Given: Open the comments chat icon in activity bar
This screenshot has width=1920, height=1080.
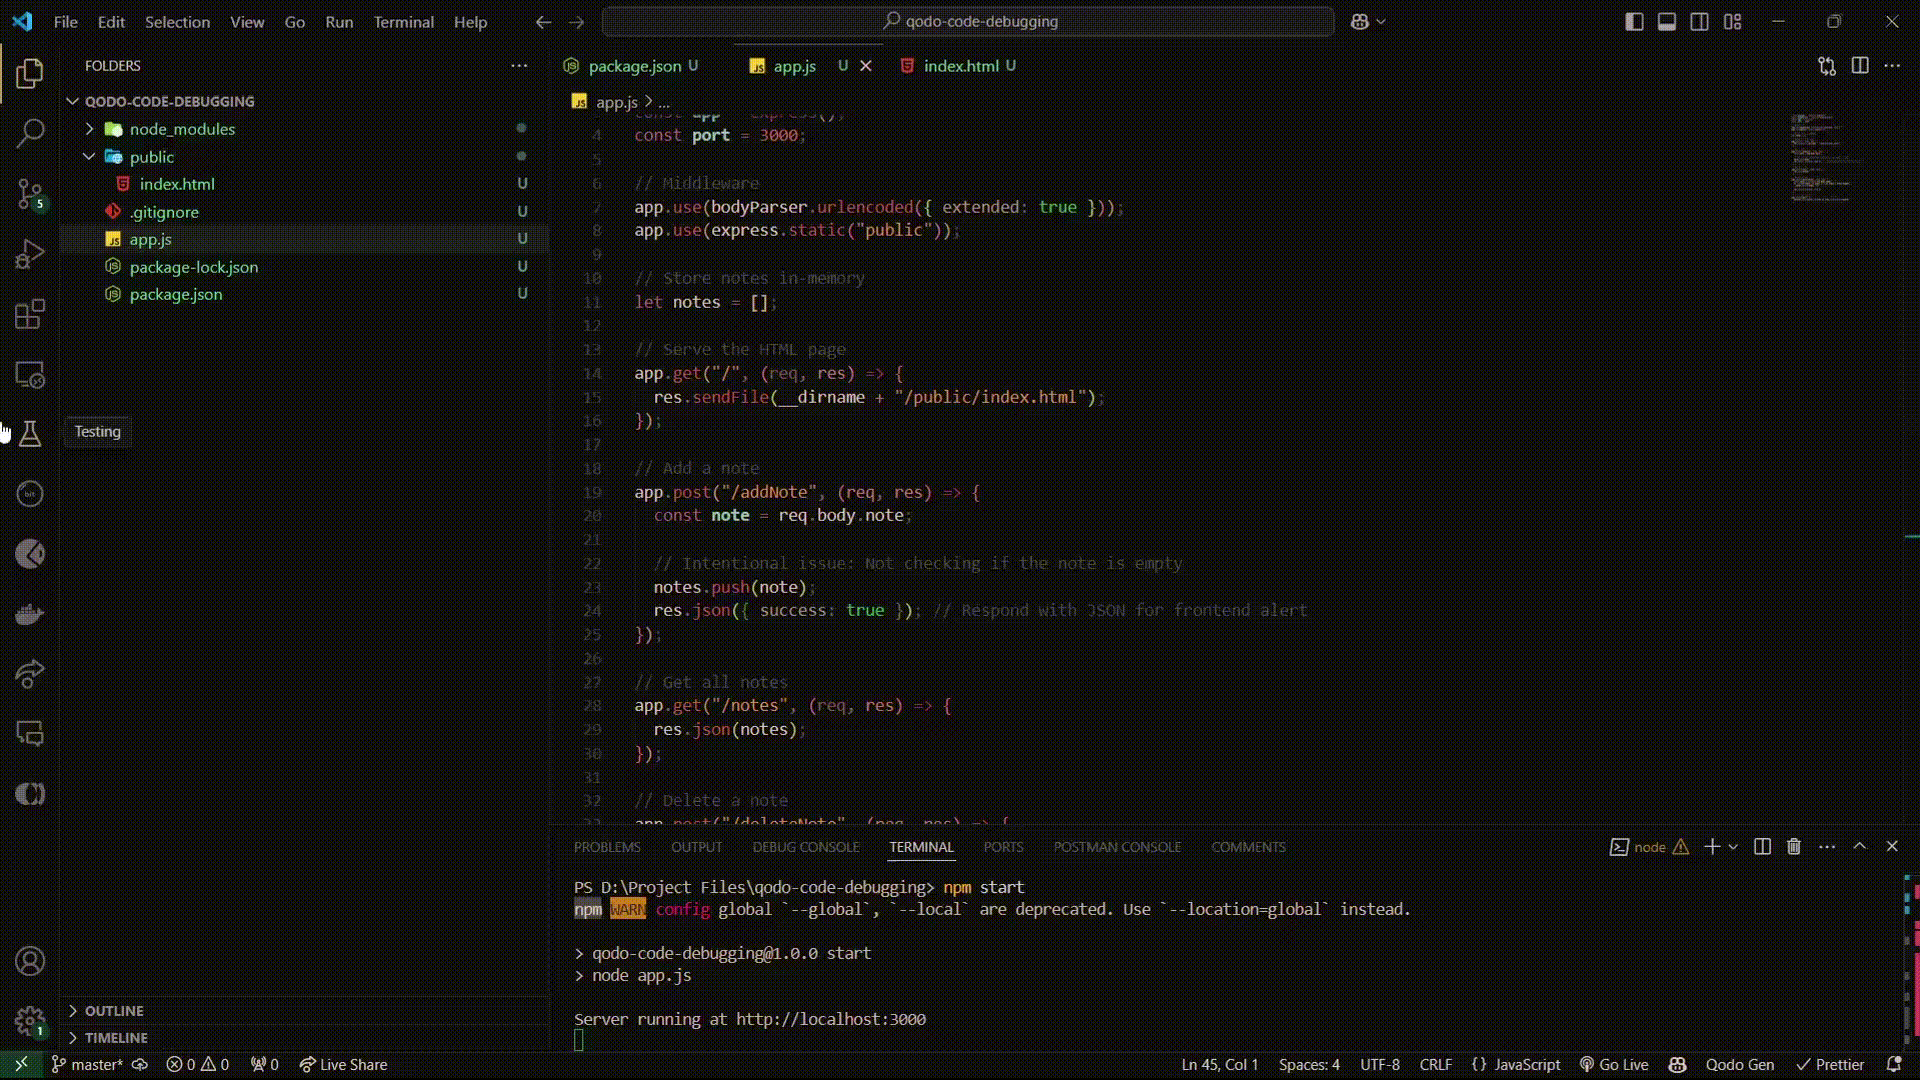Looking at the screenshot, I should coord(30,734).
